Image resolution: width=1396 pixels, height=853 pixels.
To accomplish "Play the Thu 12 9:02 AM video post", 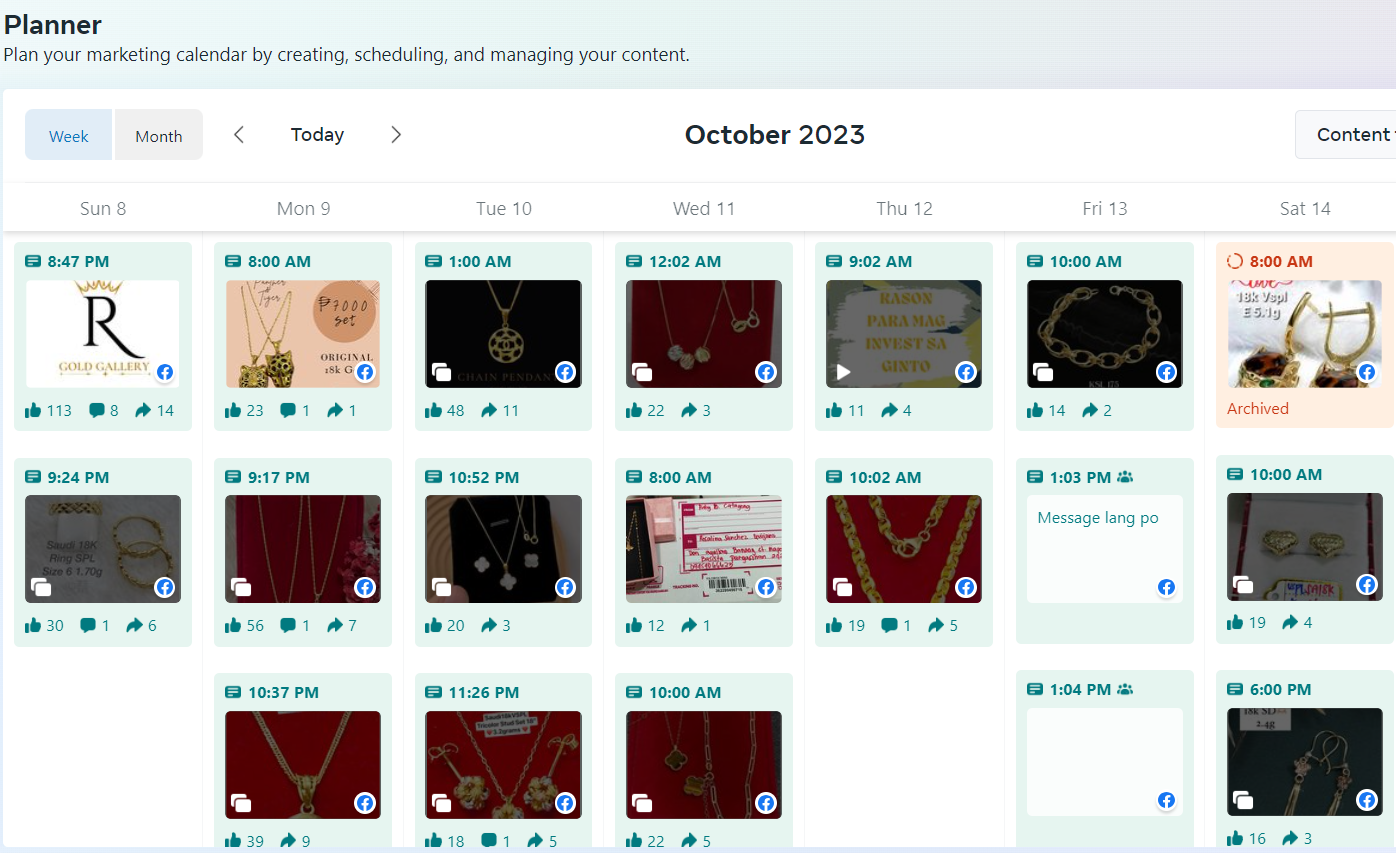I will pyautogui.click(x=843, y=372).
